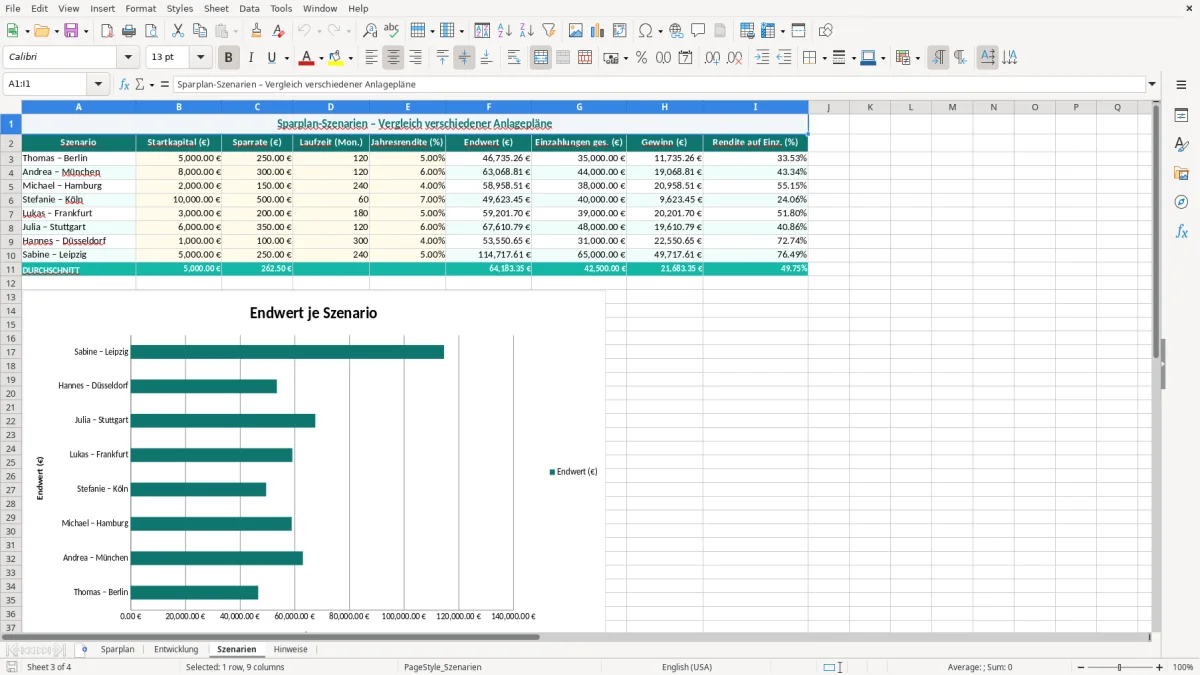Expand the Name Box dropdown
This screenshot has width=1200, height=675.
[98, 84]
